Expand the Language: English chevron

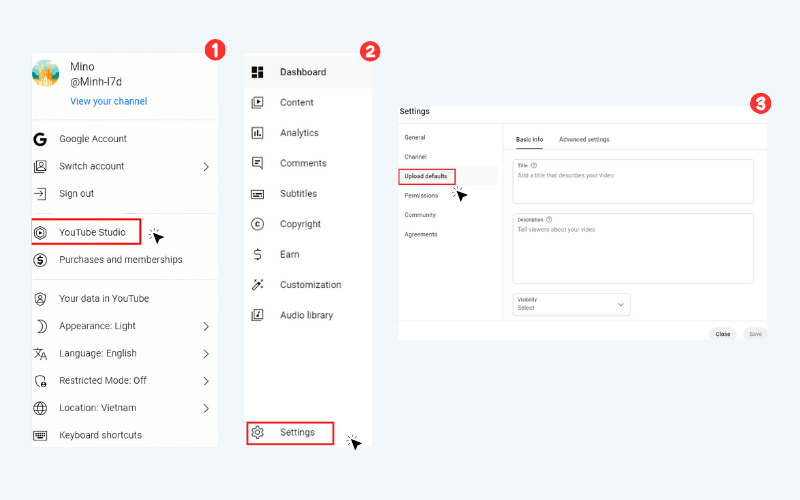206,354
